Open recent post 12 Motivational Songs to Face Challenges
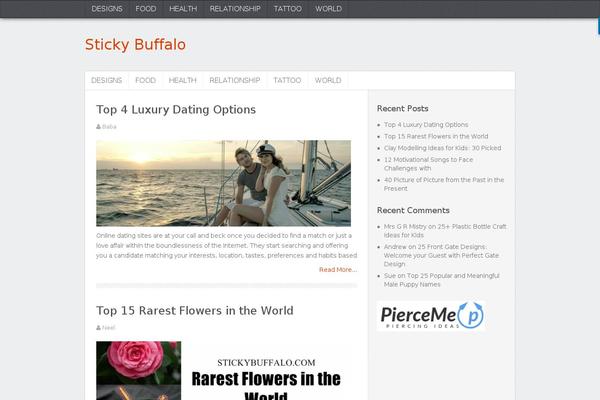The height and width of the screenshot is (400, 600). coord(429,164)
